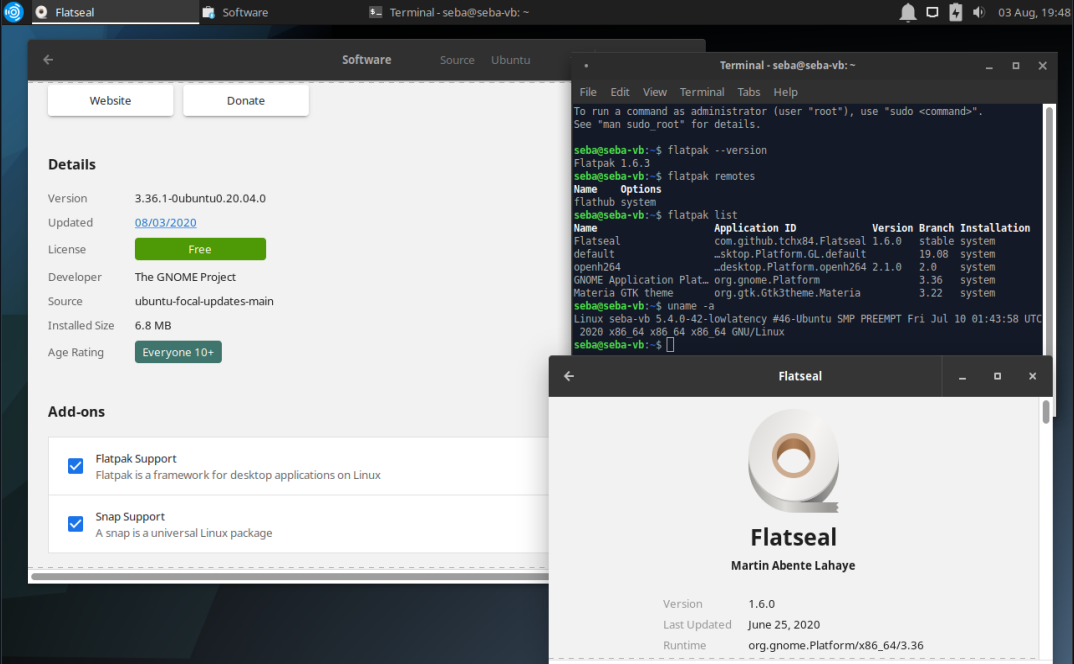Minimize the Flatseal window

click(x=962, y=376)
